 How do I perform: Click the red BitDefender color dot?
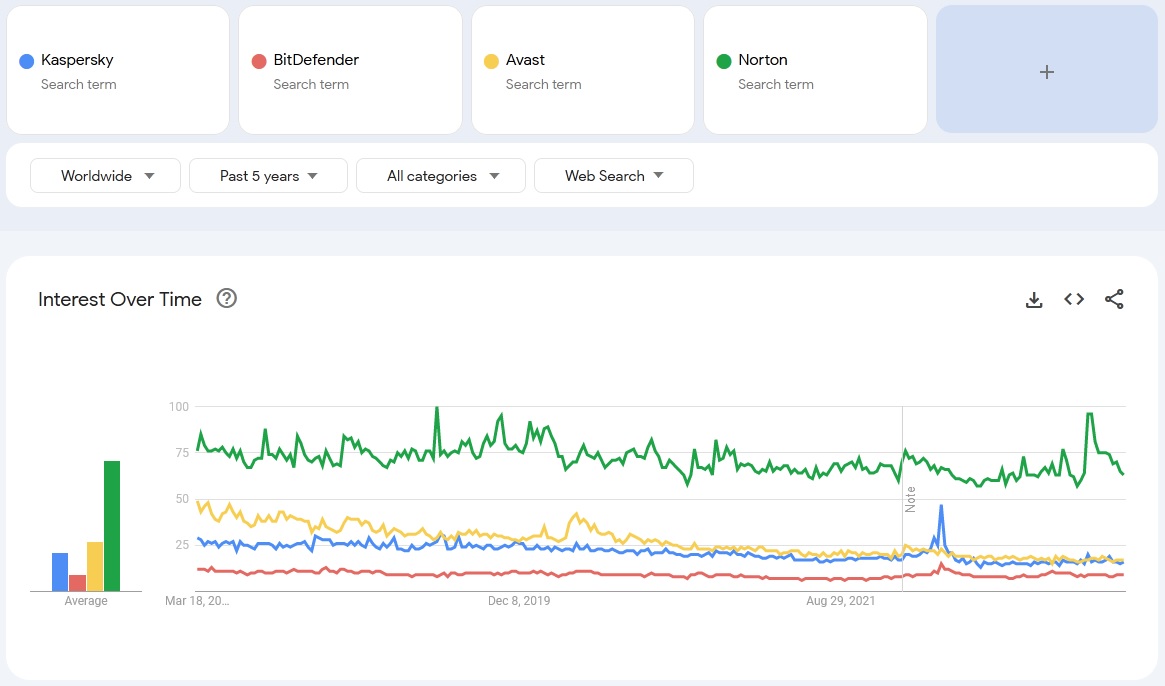(x=259, y=61)
